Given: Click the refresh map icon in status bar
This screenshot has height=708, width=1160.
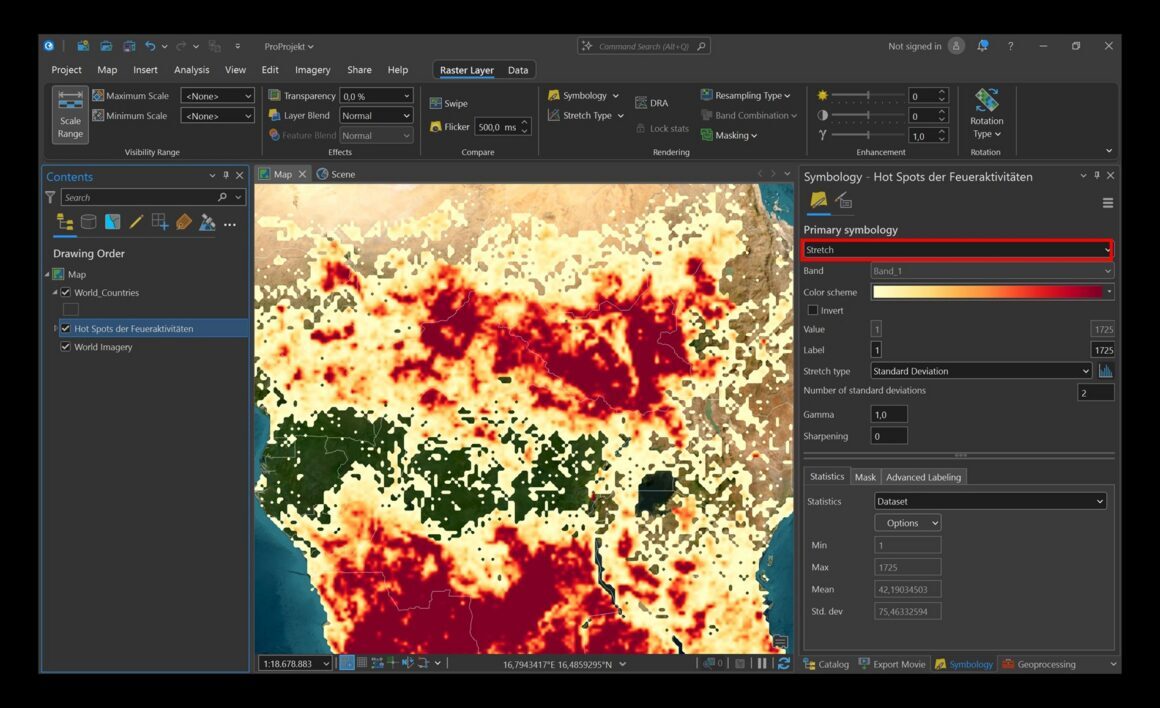Looking at the screenshot, I should (784, 664).
